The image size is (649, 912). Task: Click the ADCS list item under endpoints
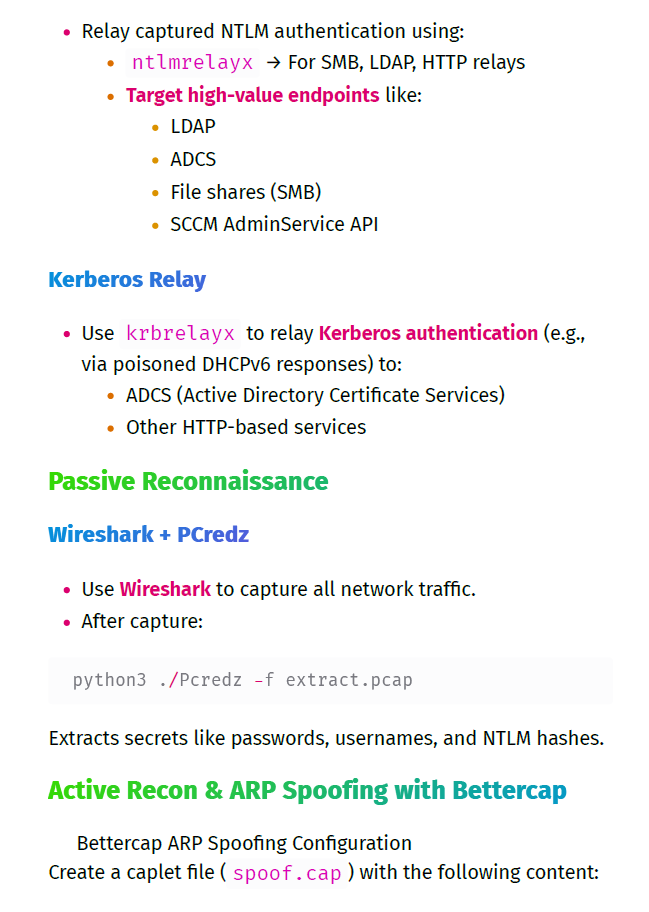coord(193,159)
